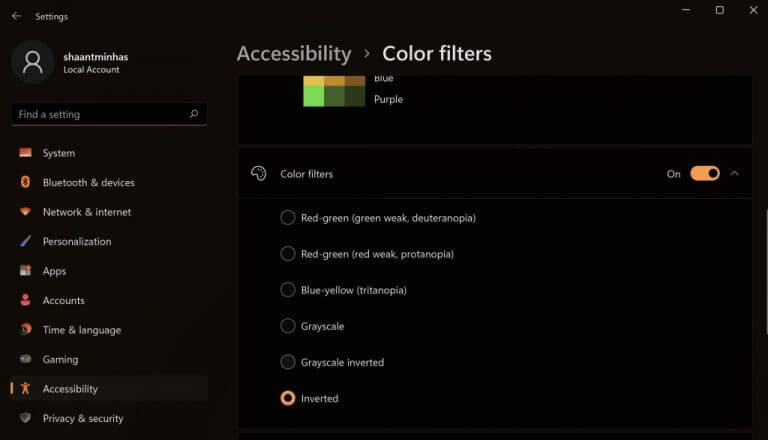
Task: Go back to Accessibility breadcrumb
Action: [x=293, y=53]
